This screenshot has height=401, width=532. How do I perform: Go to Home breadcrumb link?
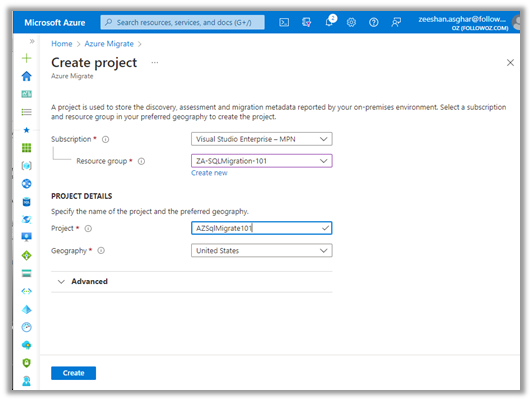[62, 44]
